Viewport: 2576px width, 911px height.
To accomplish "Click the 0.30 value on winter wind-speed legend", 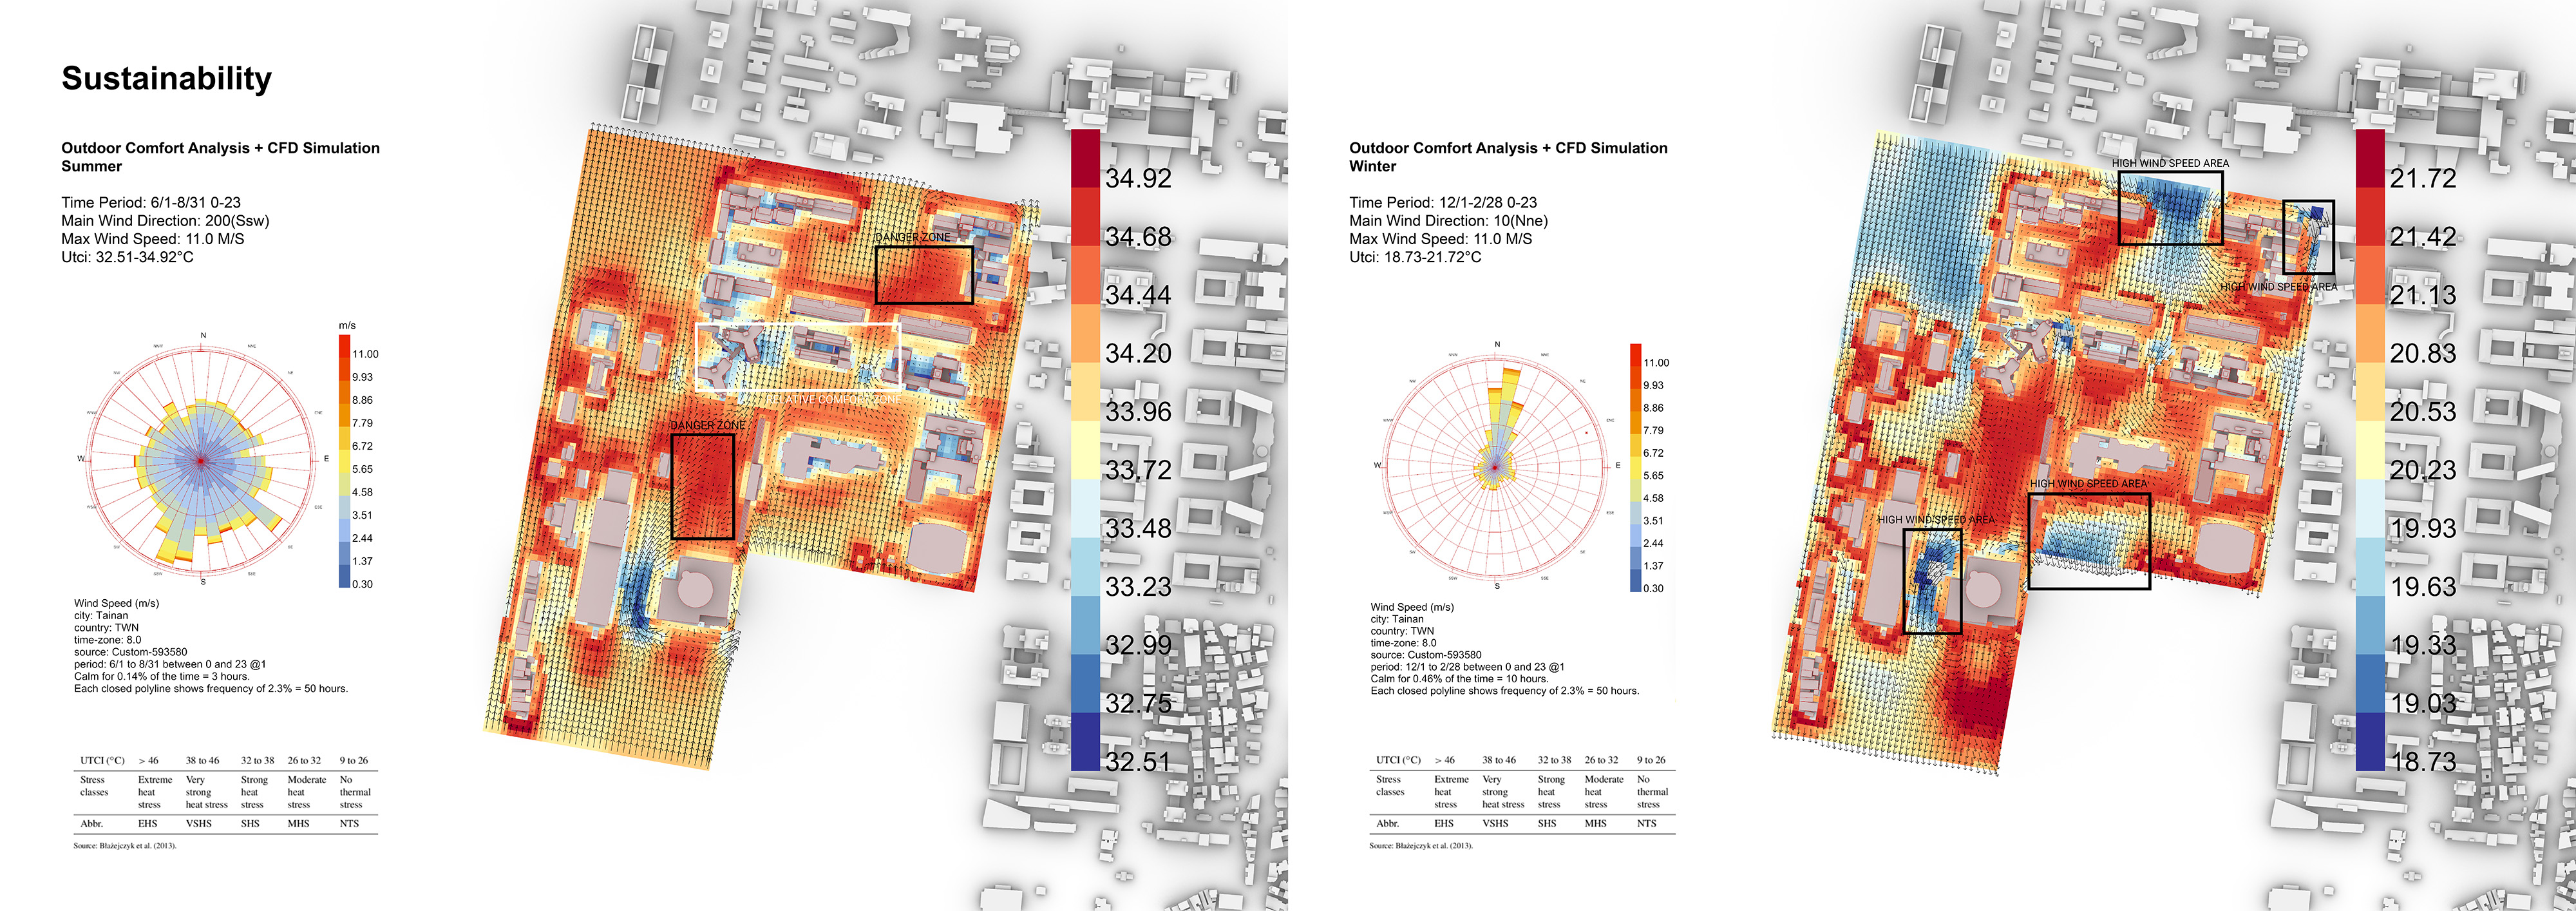I will tap(1653, 589).
